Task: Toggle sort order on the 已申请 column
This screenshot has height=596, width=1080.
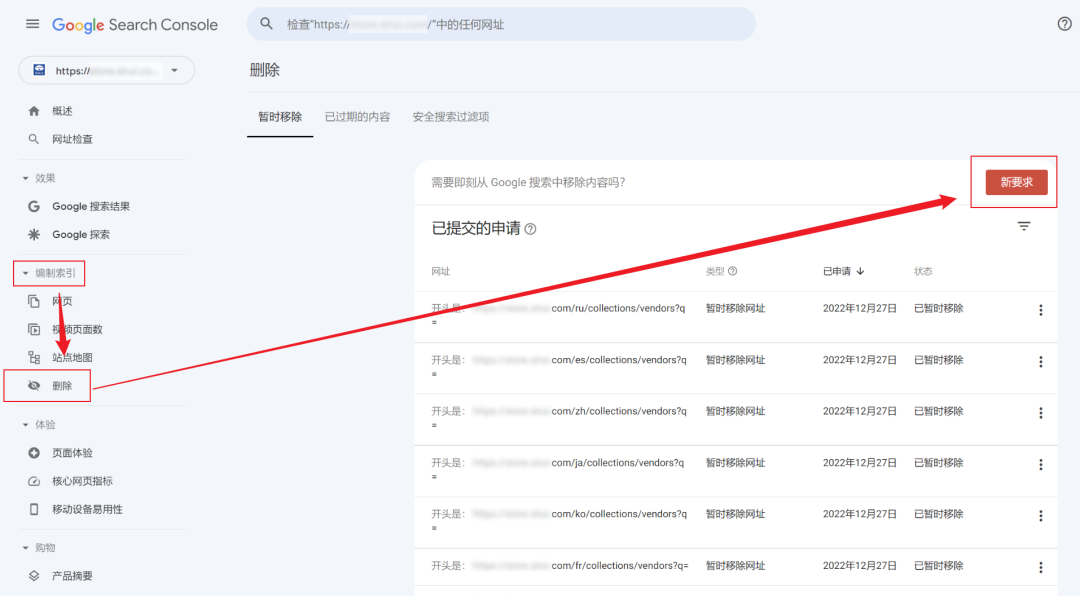Action: (840, 270)
